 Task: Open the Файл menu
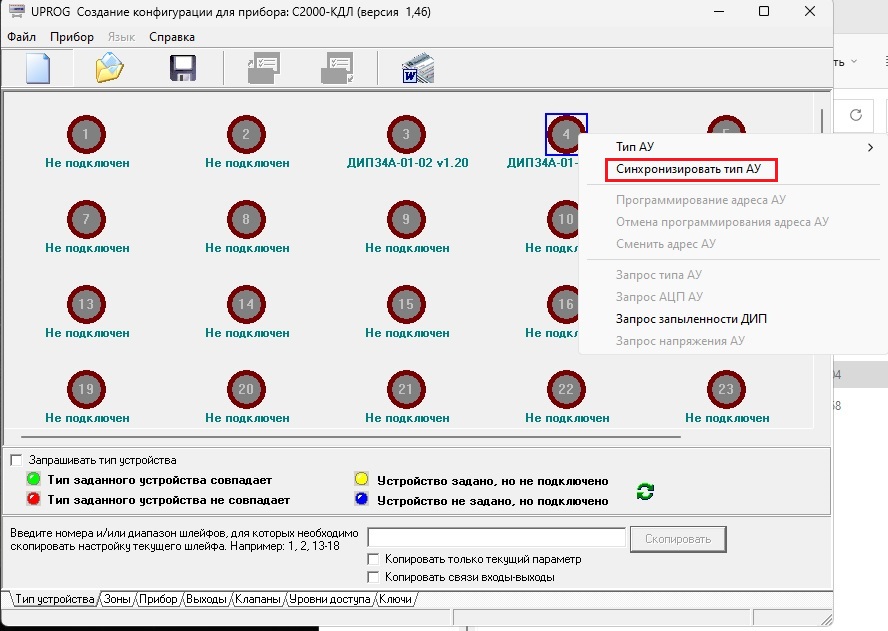click(x=22, y=37)
